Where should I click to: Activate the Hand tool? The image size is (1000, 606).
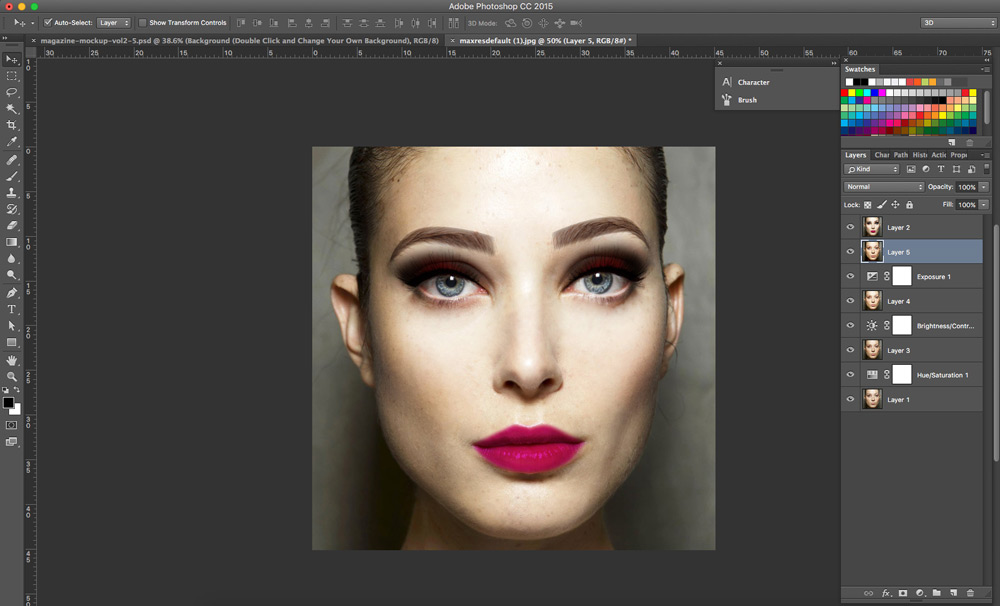[x=12, y=359]
